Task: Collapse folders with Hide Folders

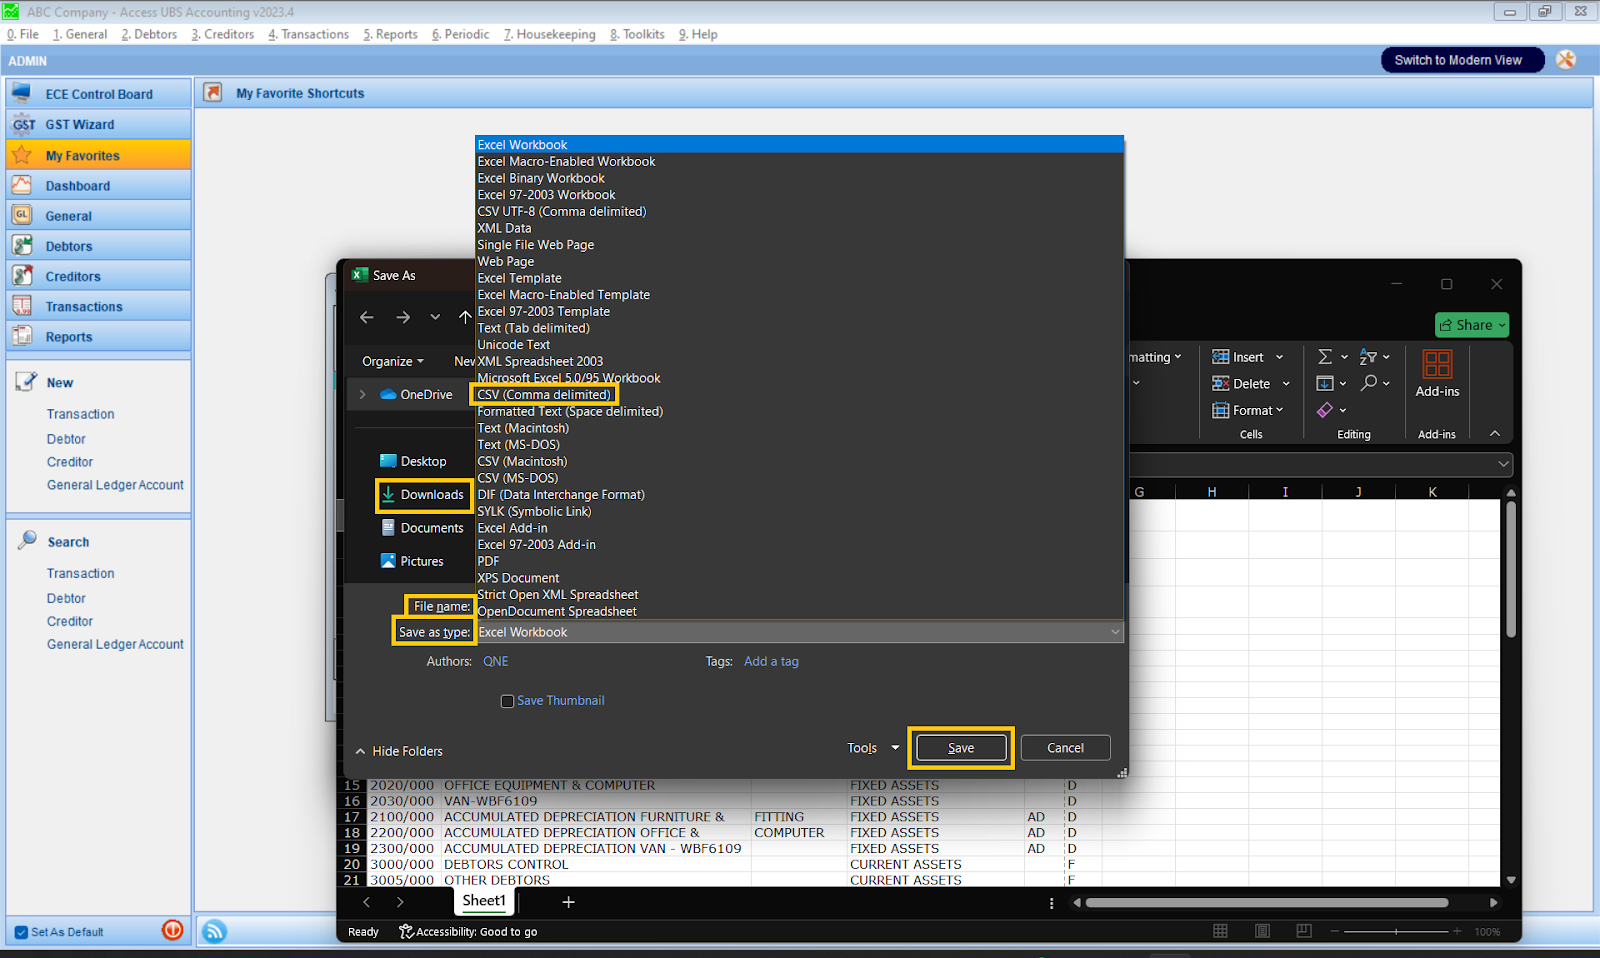Action: coord(399,751)
